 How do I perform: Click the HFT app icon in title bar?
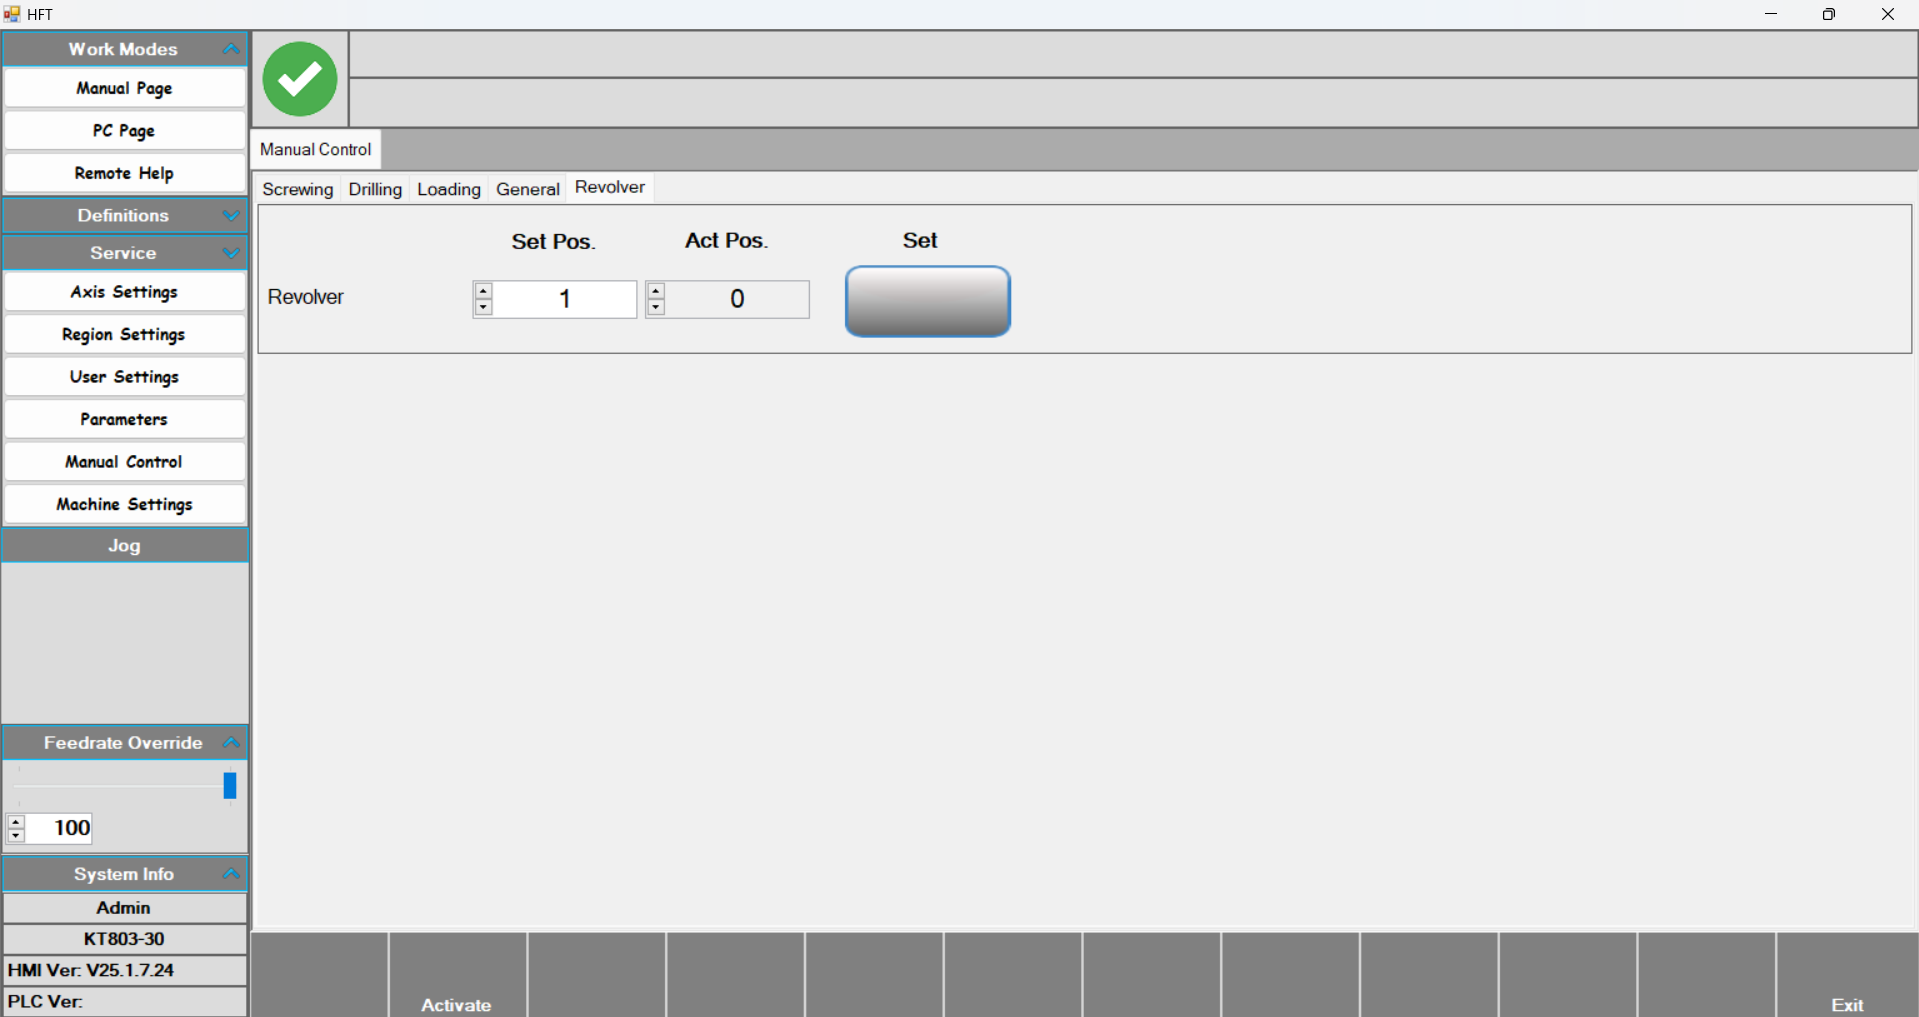point(12,14)
